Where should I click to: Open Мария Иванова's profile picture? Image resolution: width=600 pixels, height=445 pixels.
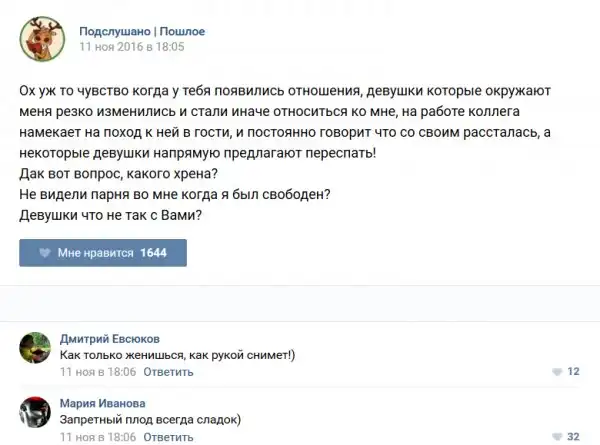tap(35, 413)
